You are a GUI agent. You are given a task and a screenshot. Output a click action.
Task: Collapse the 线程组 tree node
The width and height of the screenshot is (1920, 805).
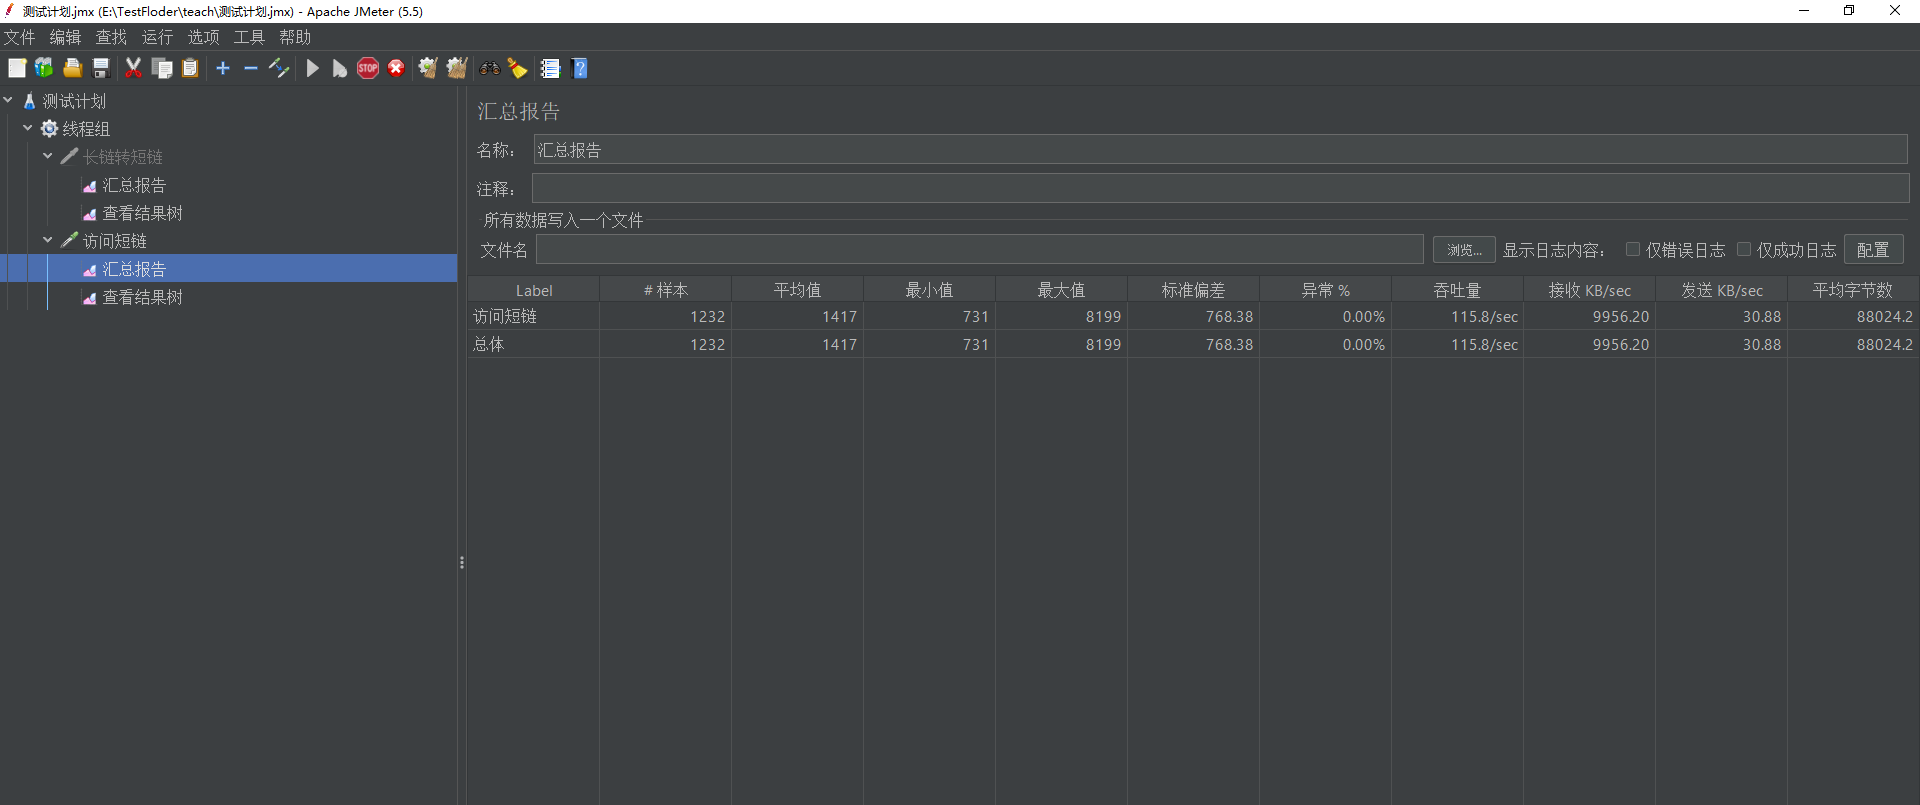click(x=28, y=128)
